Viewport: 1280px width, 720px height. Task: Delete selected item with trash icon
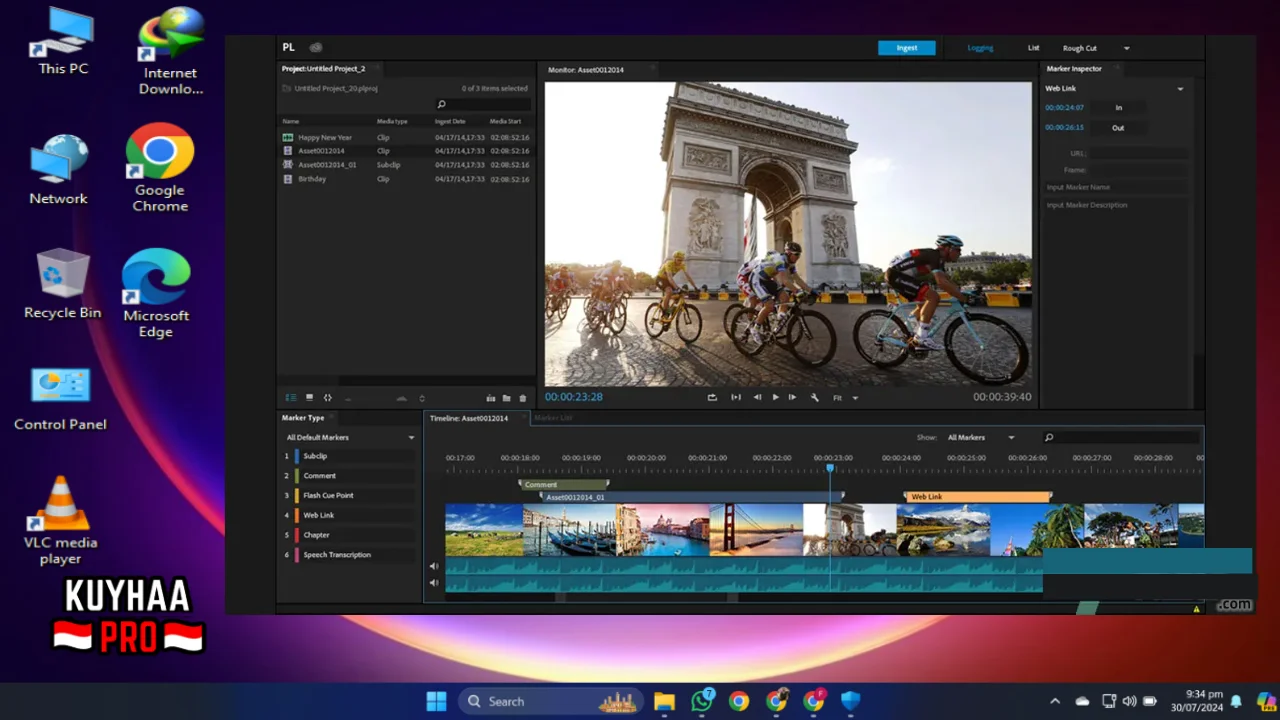tap(522, 398)
